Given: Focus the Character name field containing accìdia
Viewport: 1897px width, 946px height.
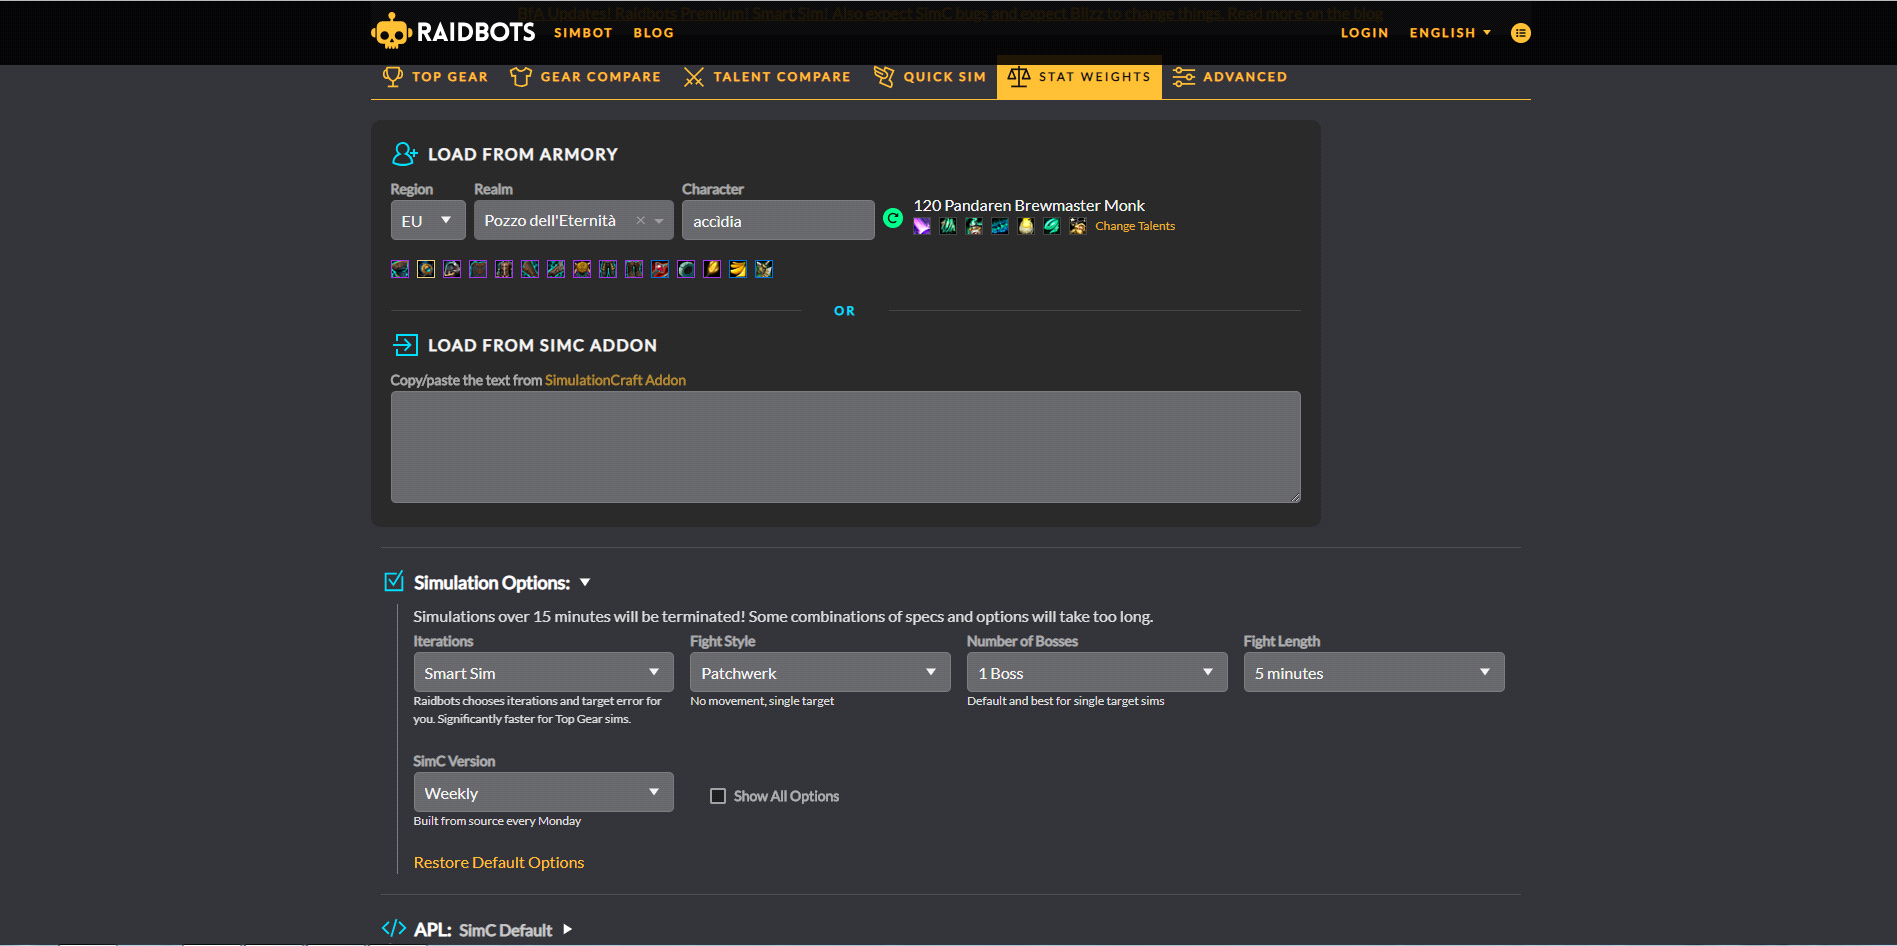Looking at the screenshot, I should pos(778,220).
